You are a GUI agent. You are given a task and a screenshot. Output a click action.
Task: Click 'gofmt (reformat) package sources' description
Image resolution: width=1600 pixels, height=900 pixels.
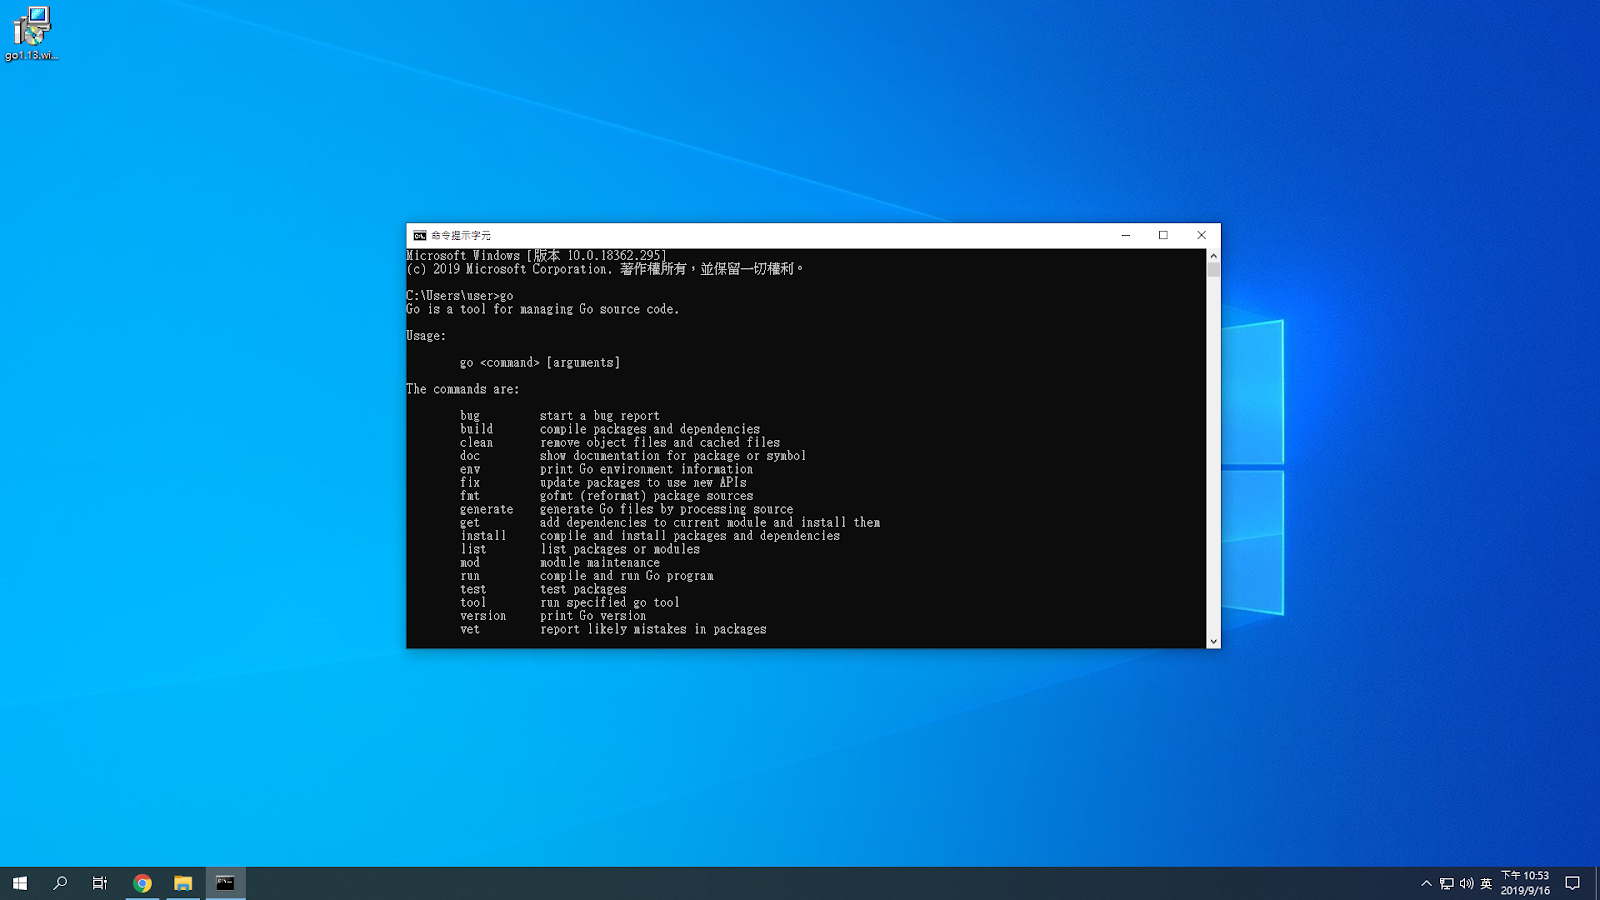click(x=647, y=496)
